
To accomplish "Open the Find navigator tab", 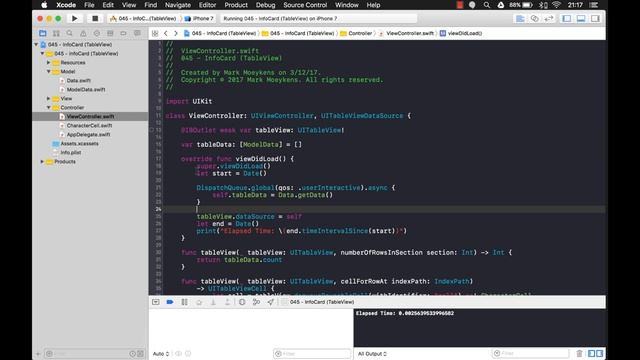I will 69,33.
